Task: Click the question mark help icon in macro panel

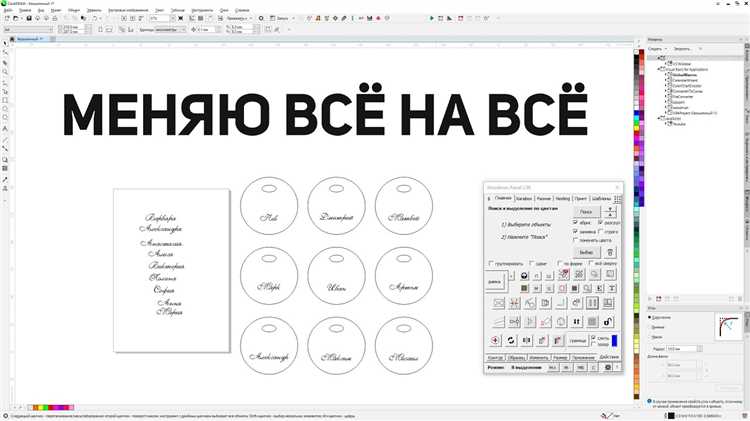Action: pos(617,367)
